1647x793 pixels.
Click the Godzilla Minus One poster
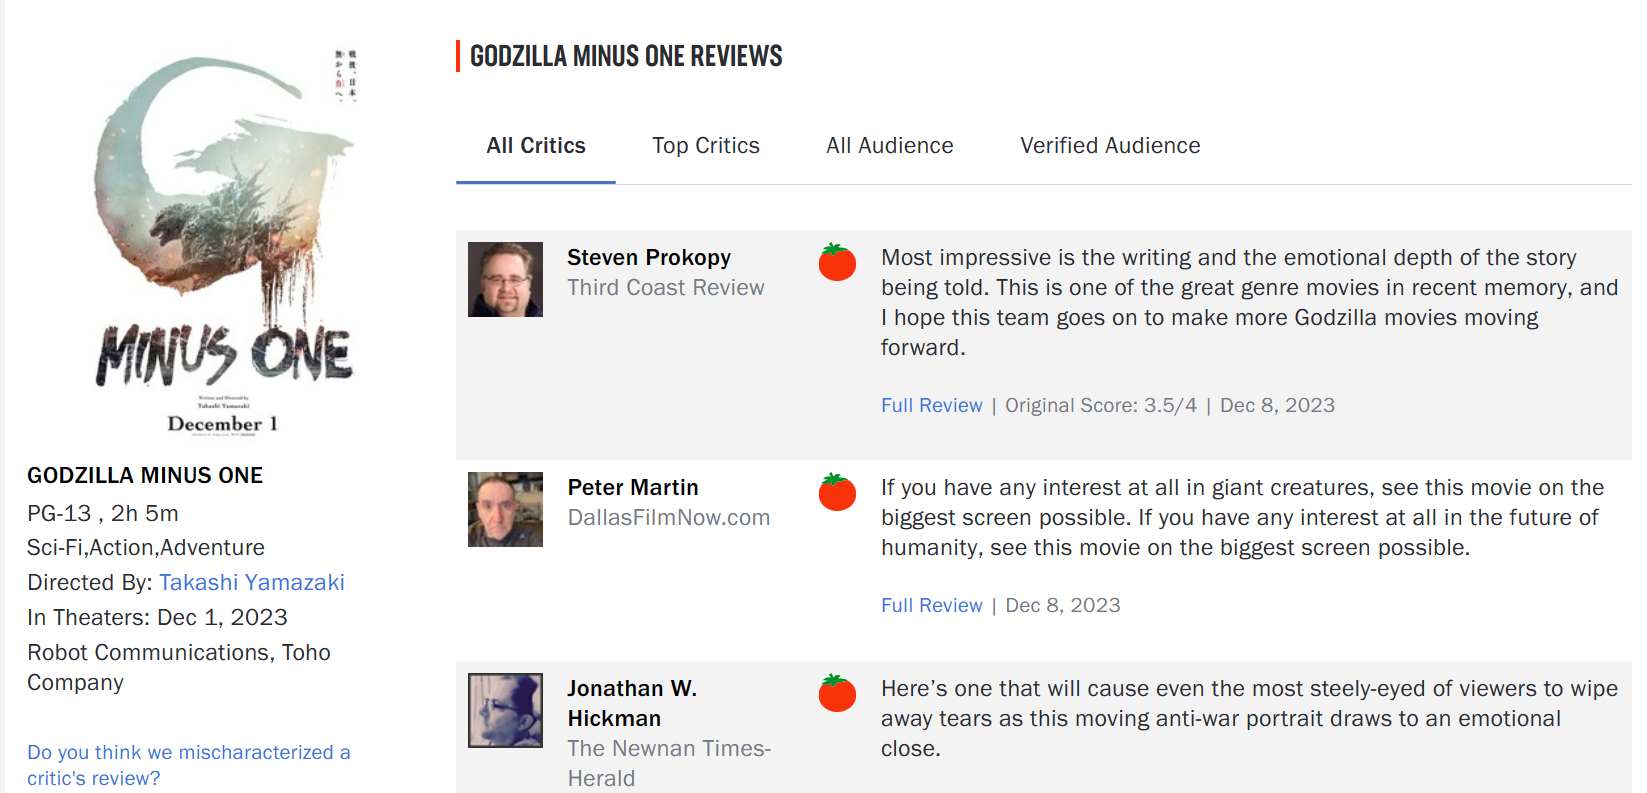(224, 240)
